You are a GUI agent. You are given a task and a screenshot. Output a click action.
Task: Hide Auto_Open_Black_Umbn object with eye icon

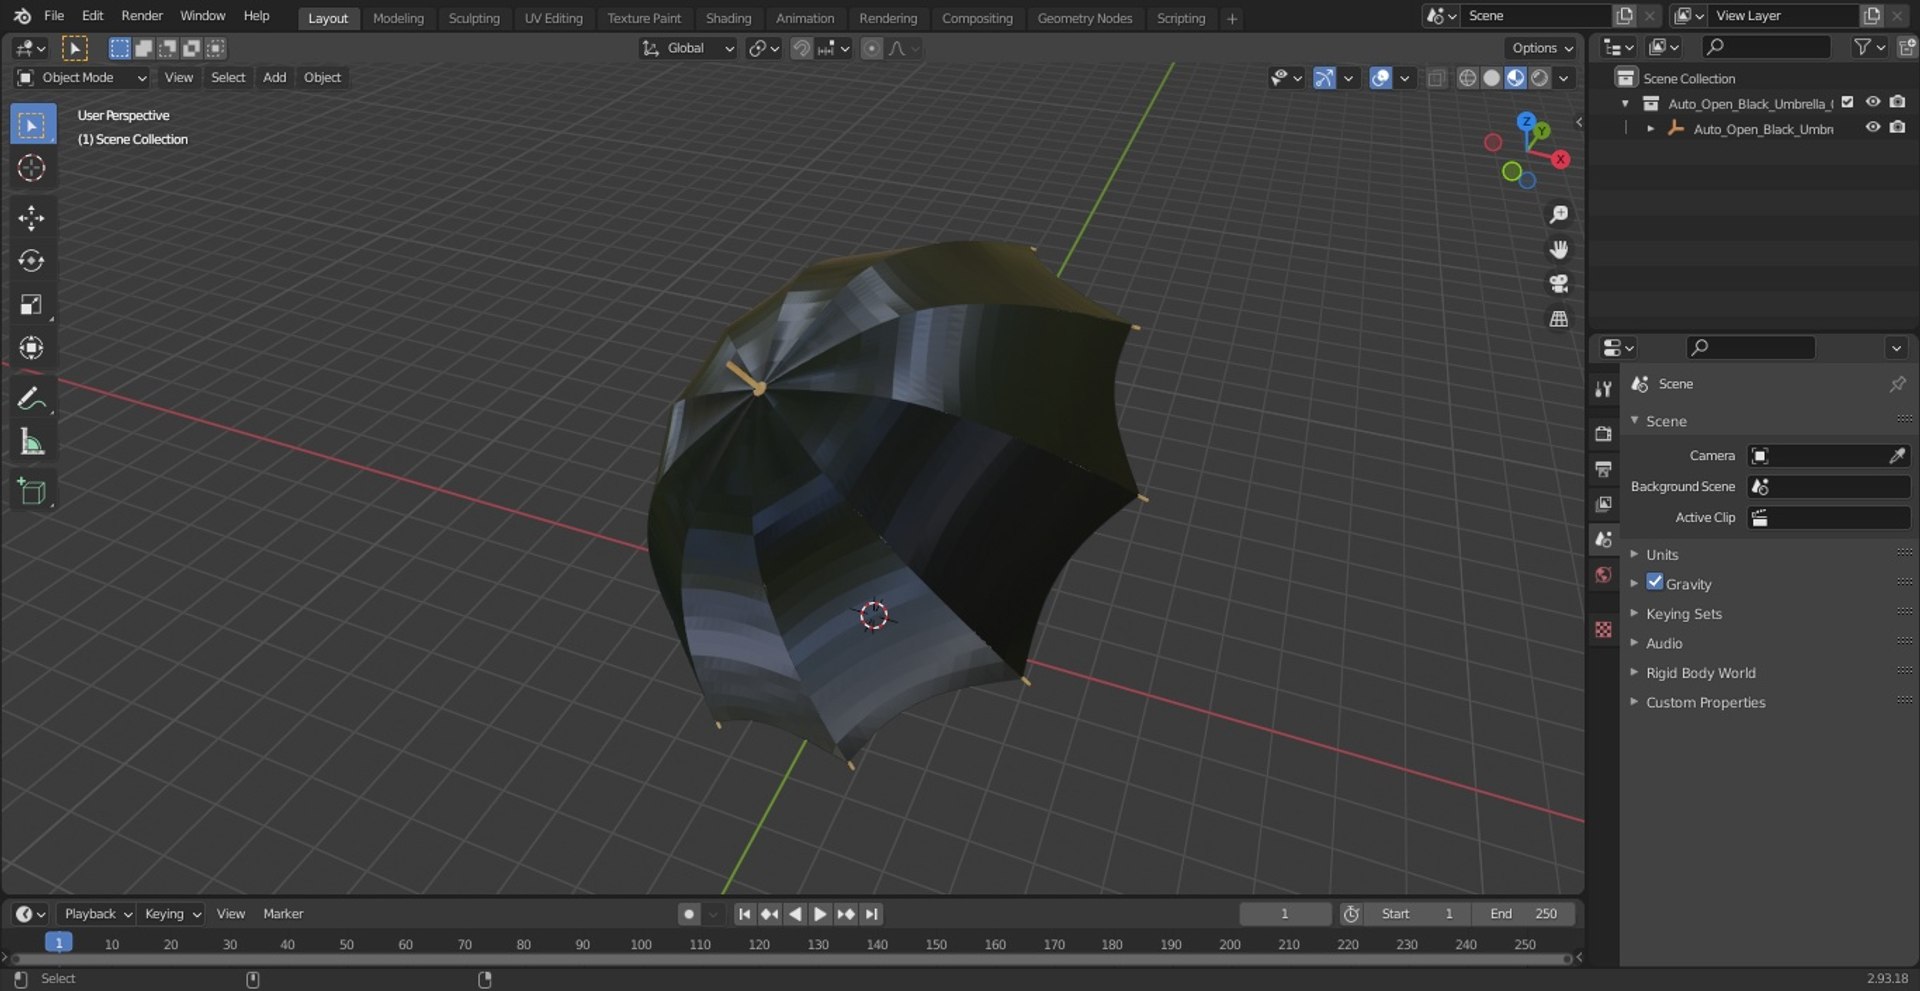click(1873, 127)
